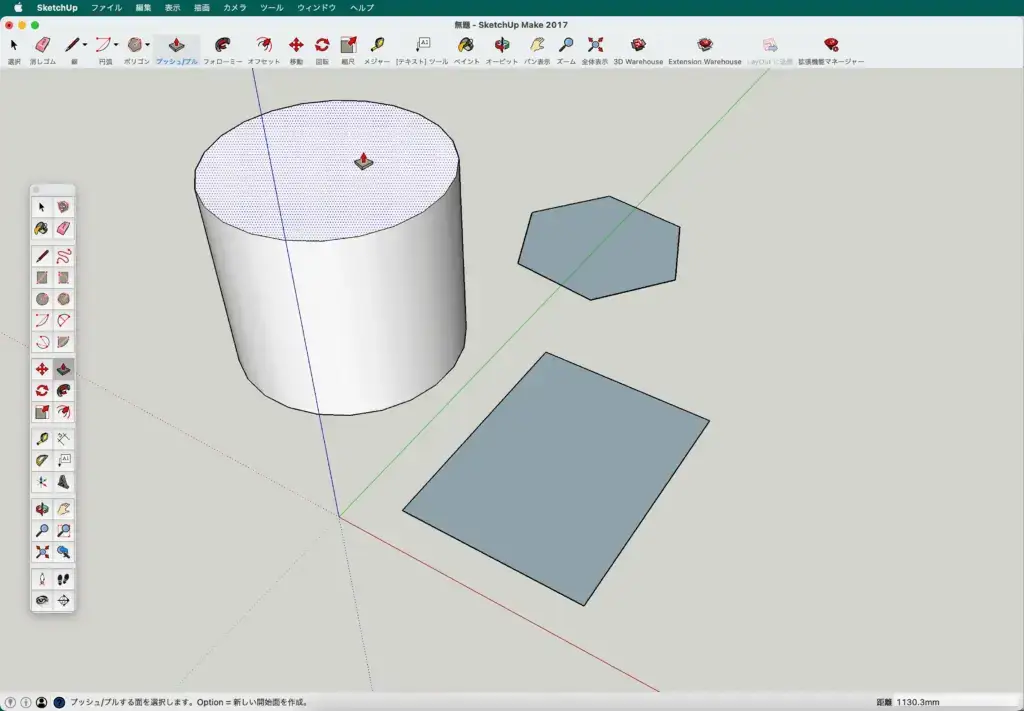Choose the Pie tool in floating palette
The image size is (1024, 711).
coord(63,342)
